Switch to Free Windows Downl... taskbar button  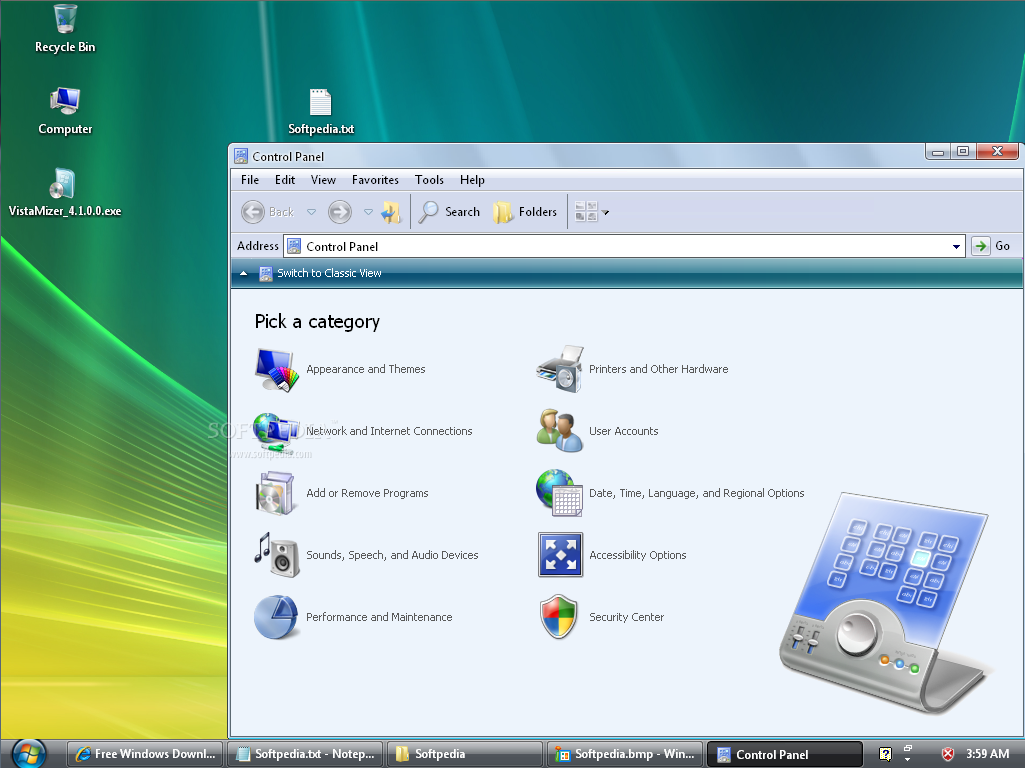point(145,754)
